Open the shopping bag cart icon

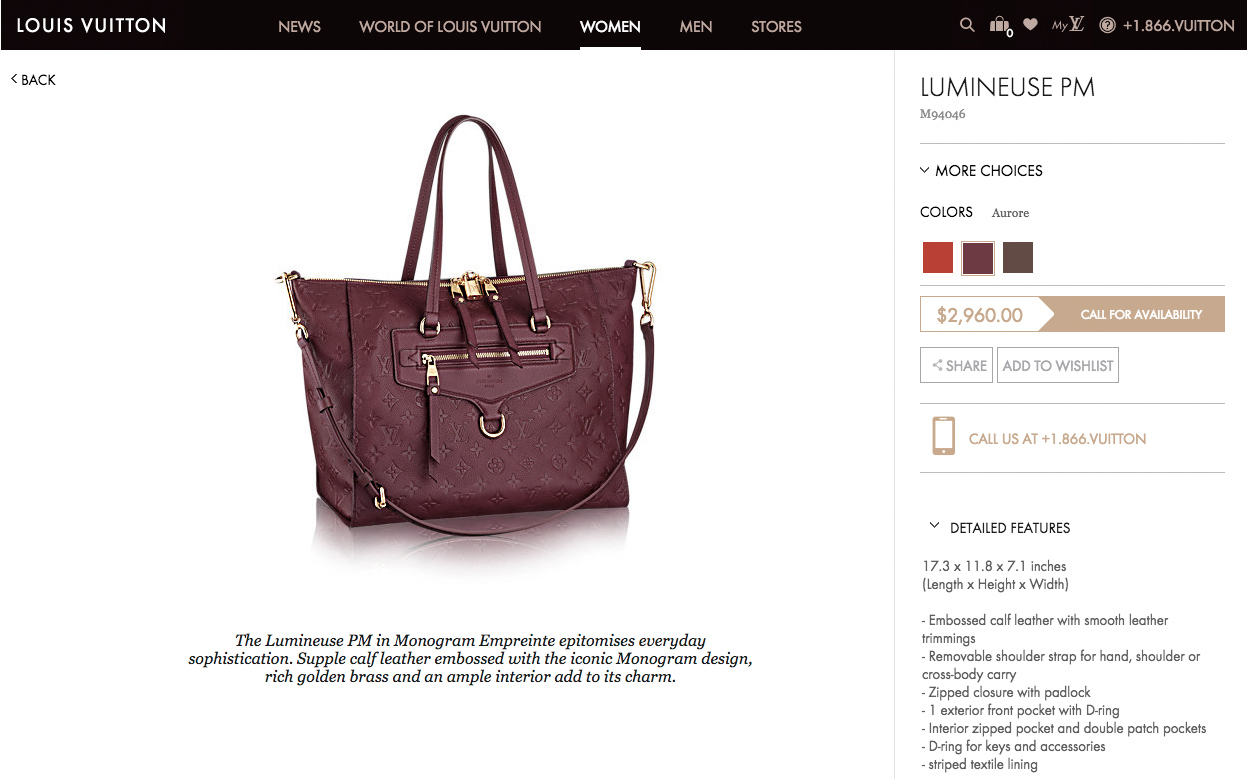click(999, 26)
